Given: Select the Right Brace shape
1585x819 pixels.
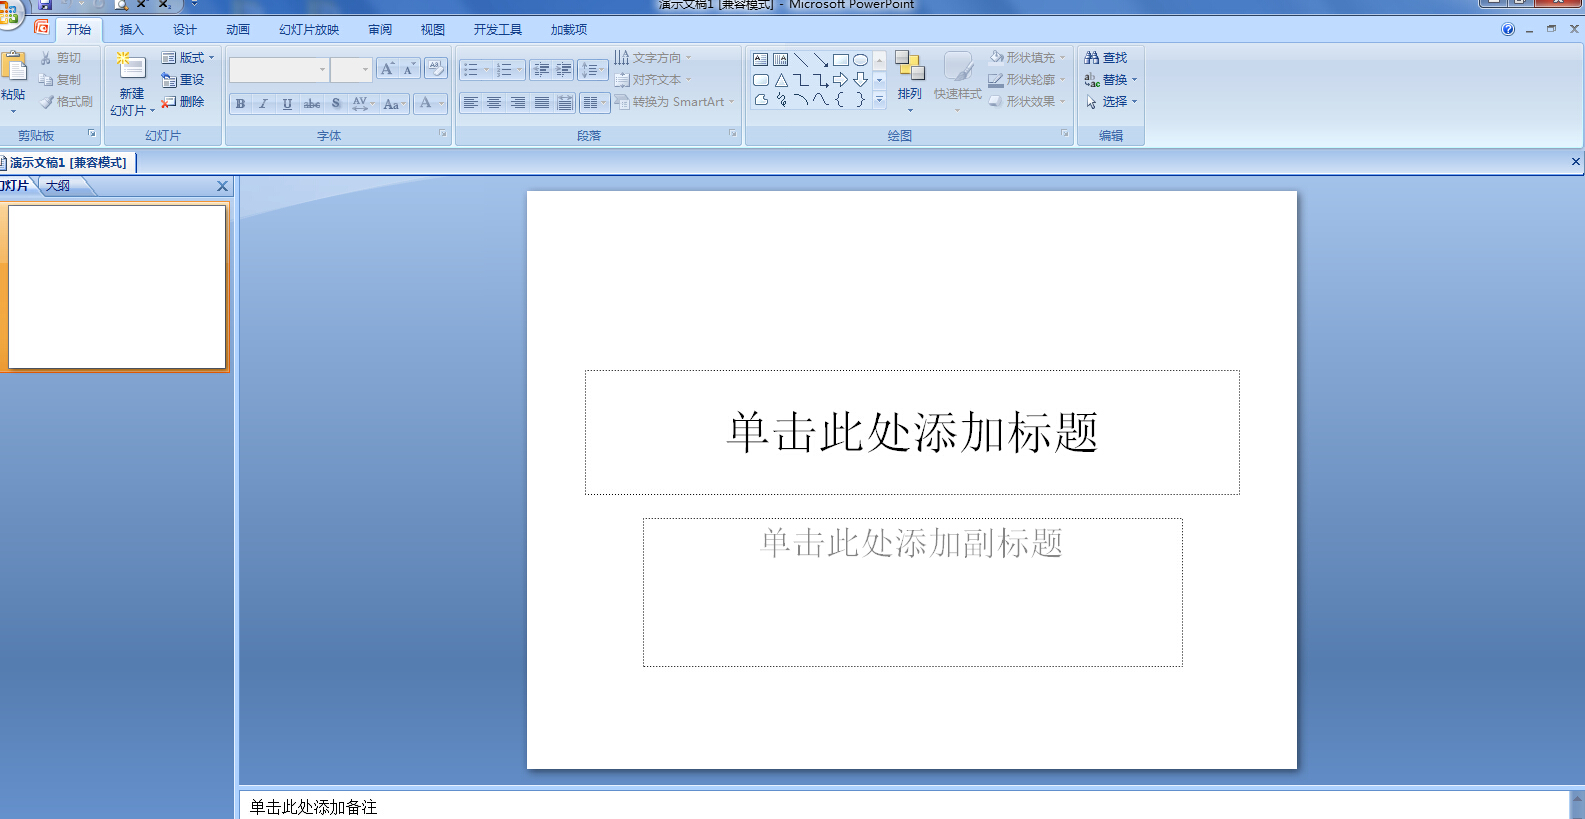Looking at the screenshot, I should click(x=860, y=100).
